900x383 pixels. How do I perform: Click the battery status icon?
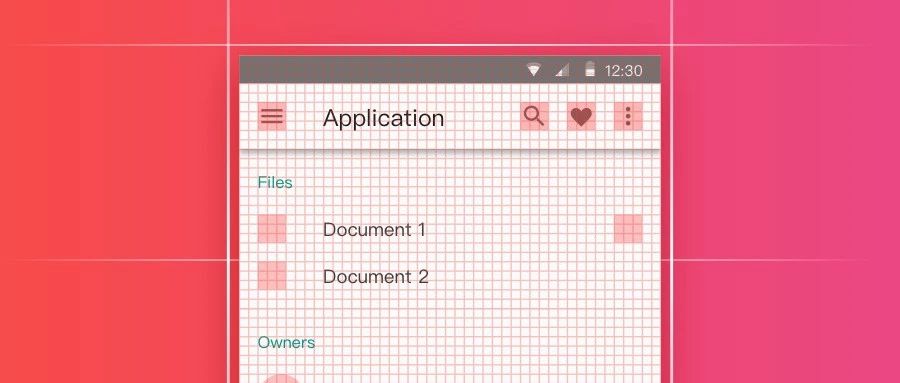click(589, 70)
